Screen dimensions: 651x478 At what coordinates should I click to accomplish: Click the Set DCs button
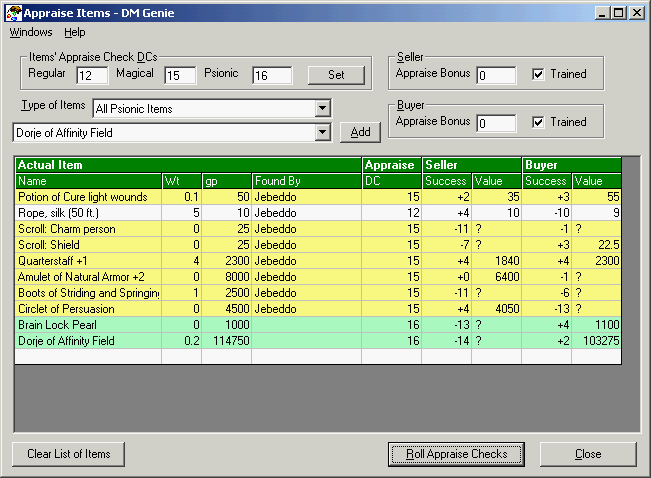336,75
